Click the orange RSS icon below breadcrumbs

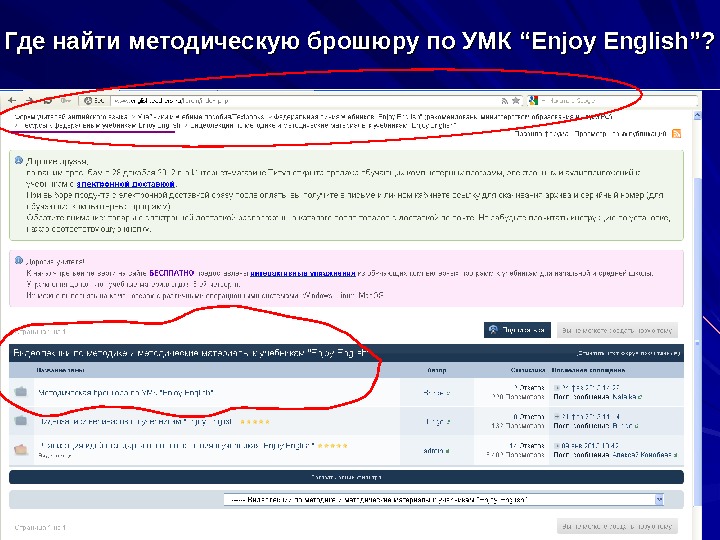pyautogui.click(x=676, y=134)
